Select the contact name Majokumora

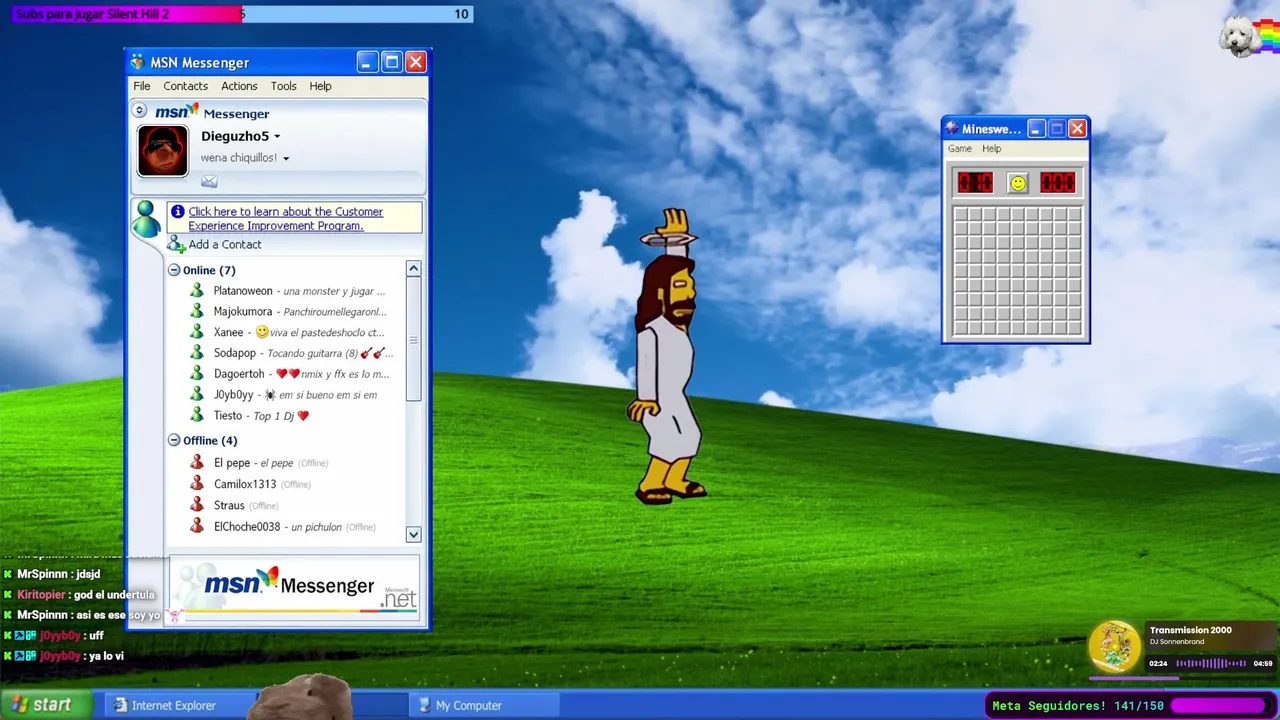pos(243,312)
